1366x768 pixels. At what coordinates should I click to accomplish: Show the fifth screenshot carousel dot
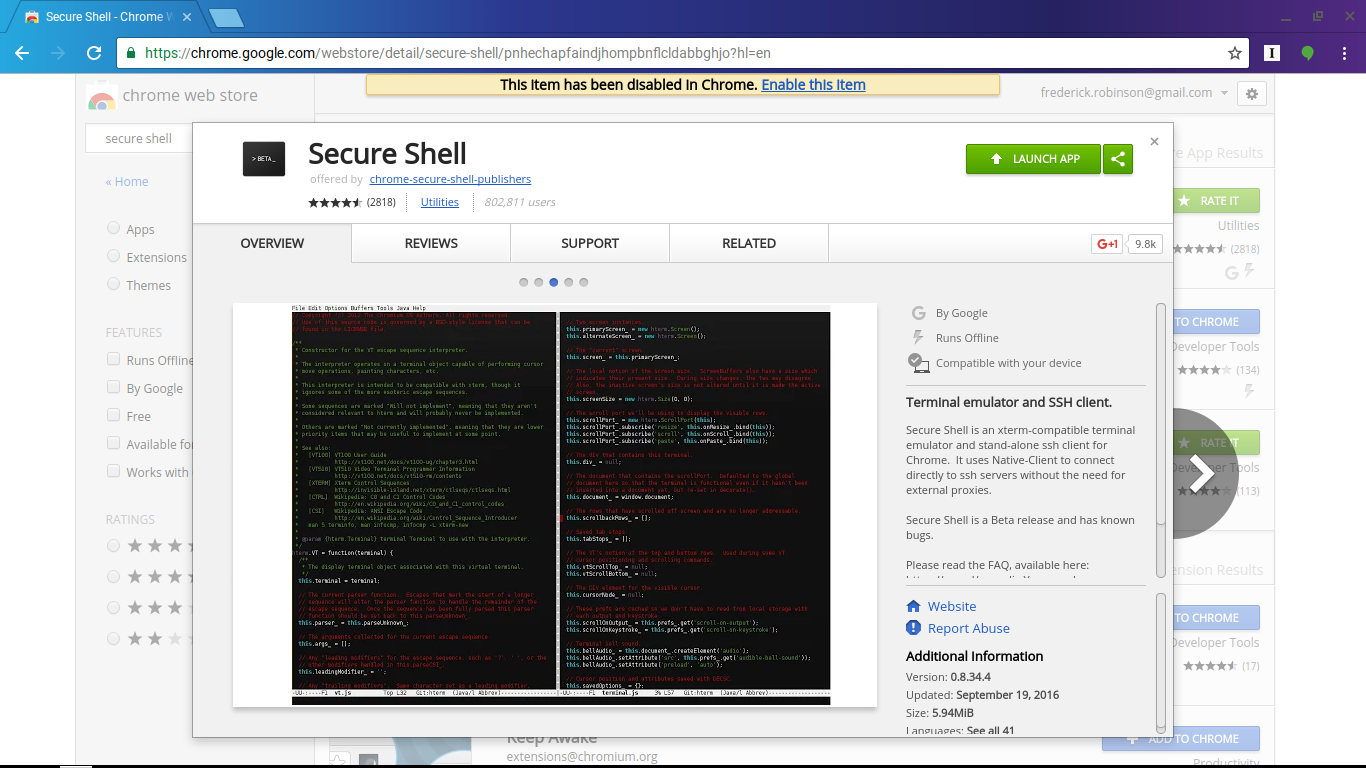point(584,282)
